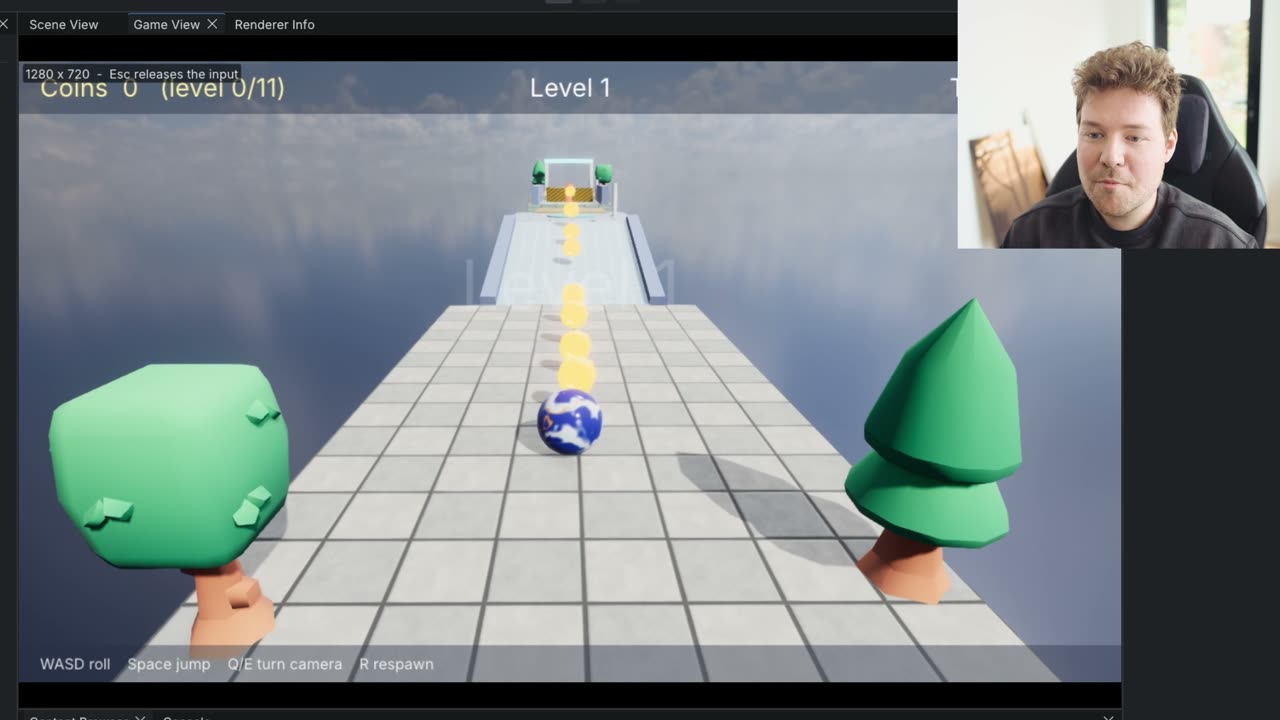Select the Game View tab
This screenshot has width=1280, height=720.
tap(166, 24)
